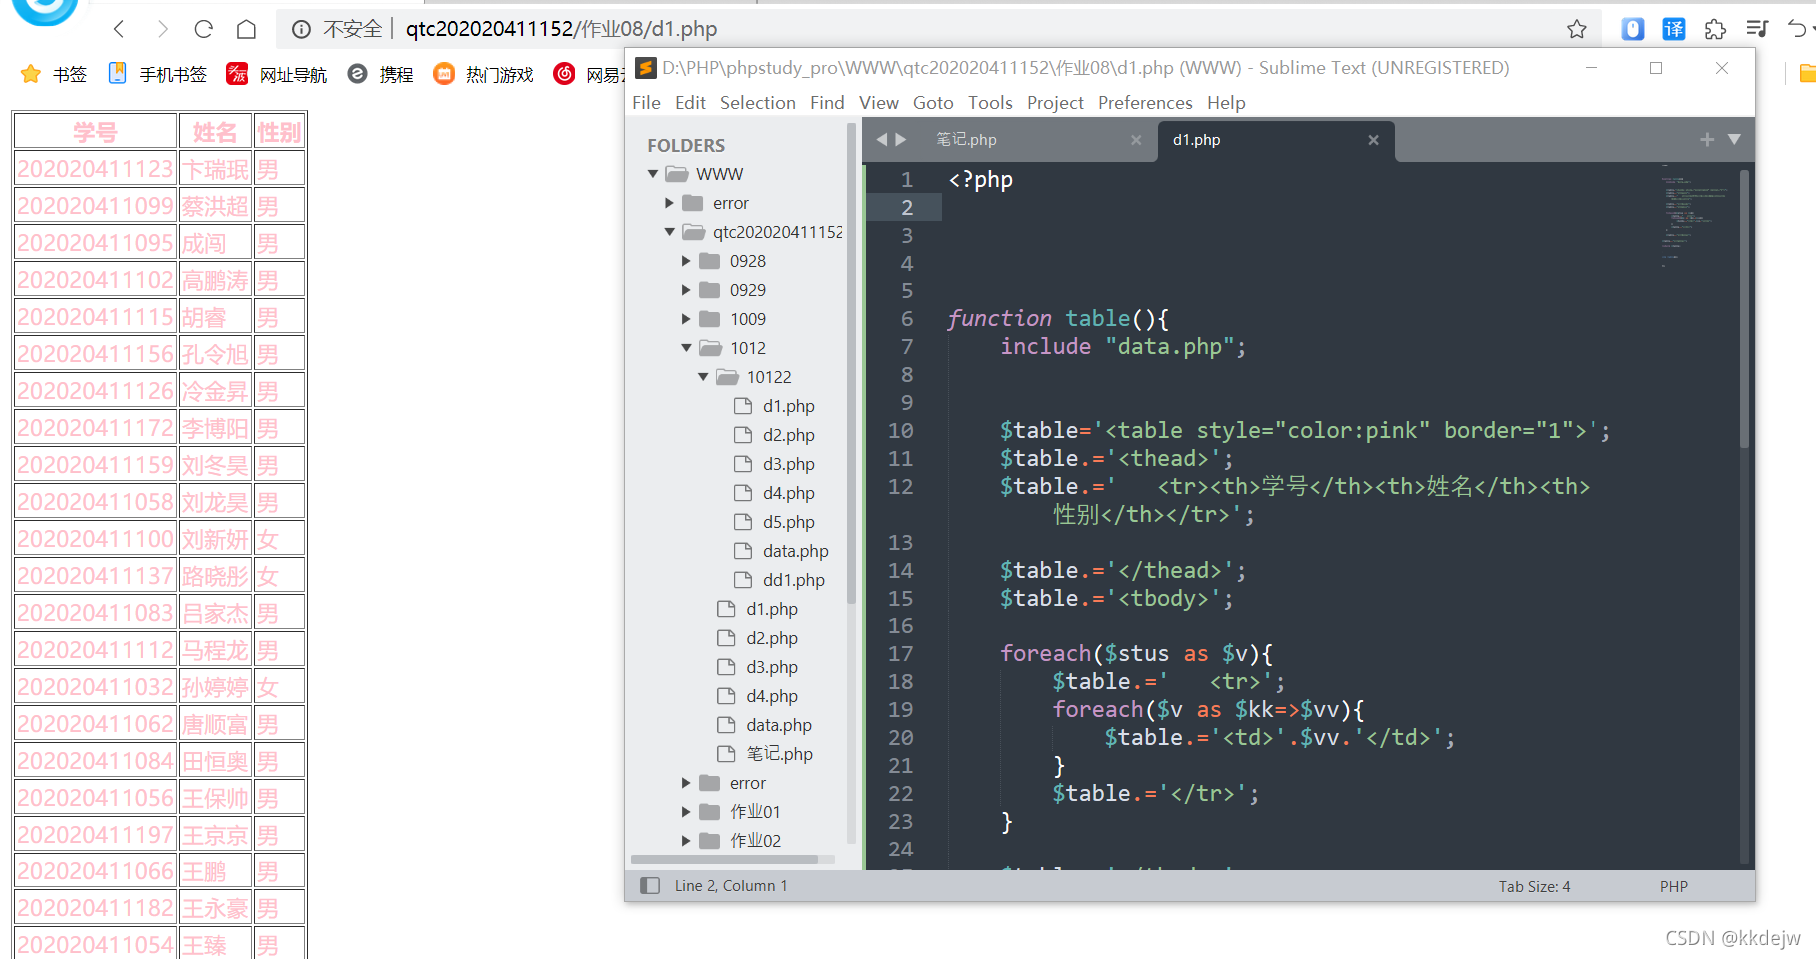The height and width of the screenshot is (959, 1816).
Task: Open the translate extension icon
Action: tap(1674, 29)
